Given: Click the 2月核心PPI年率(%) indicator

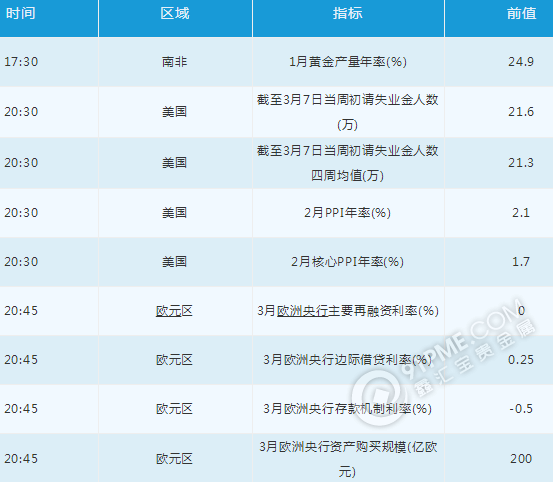Looking at the screenshot, I should (x=347, y=262).
